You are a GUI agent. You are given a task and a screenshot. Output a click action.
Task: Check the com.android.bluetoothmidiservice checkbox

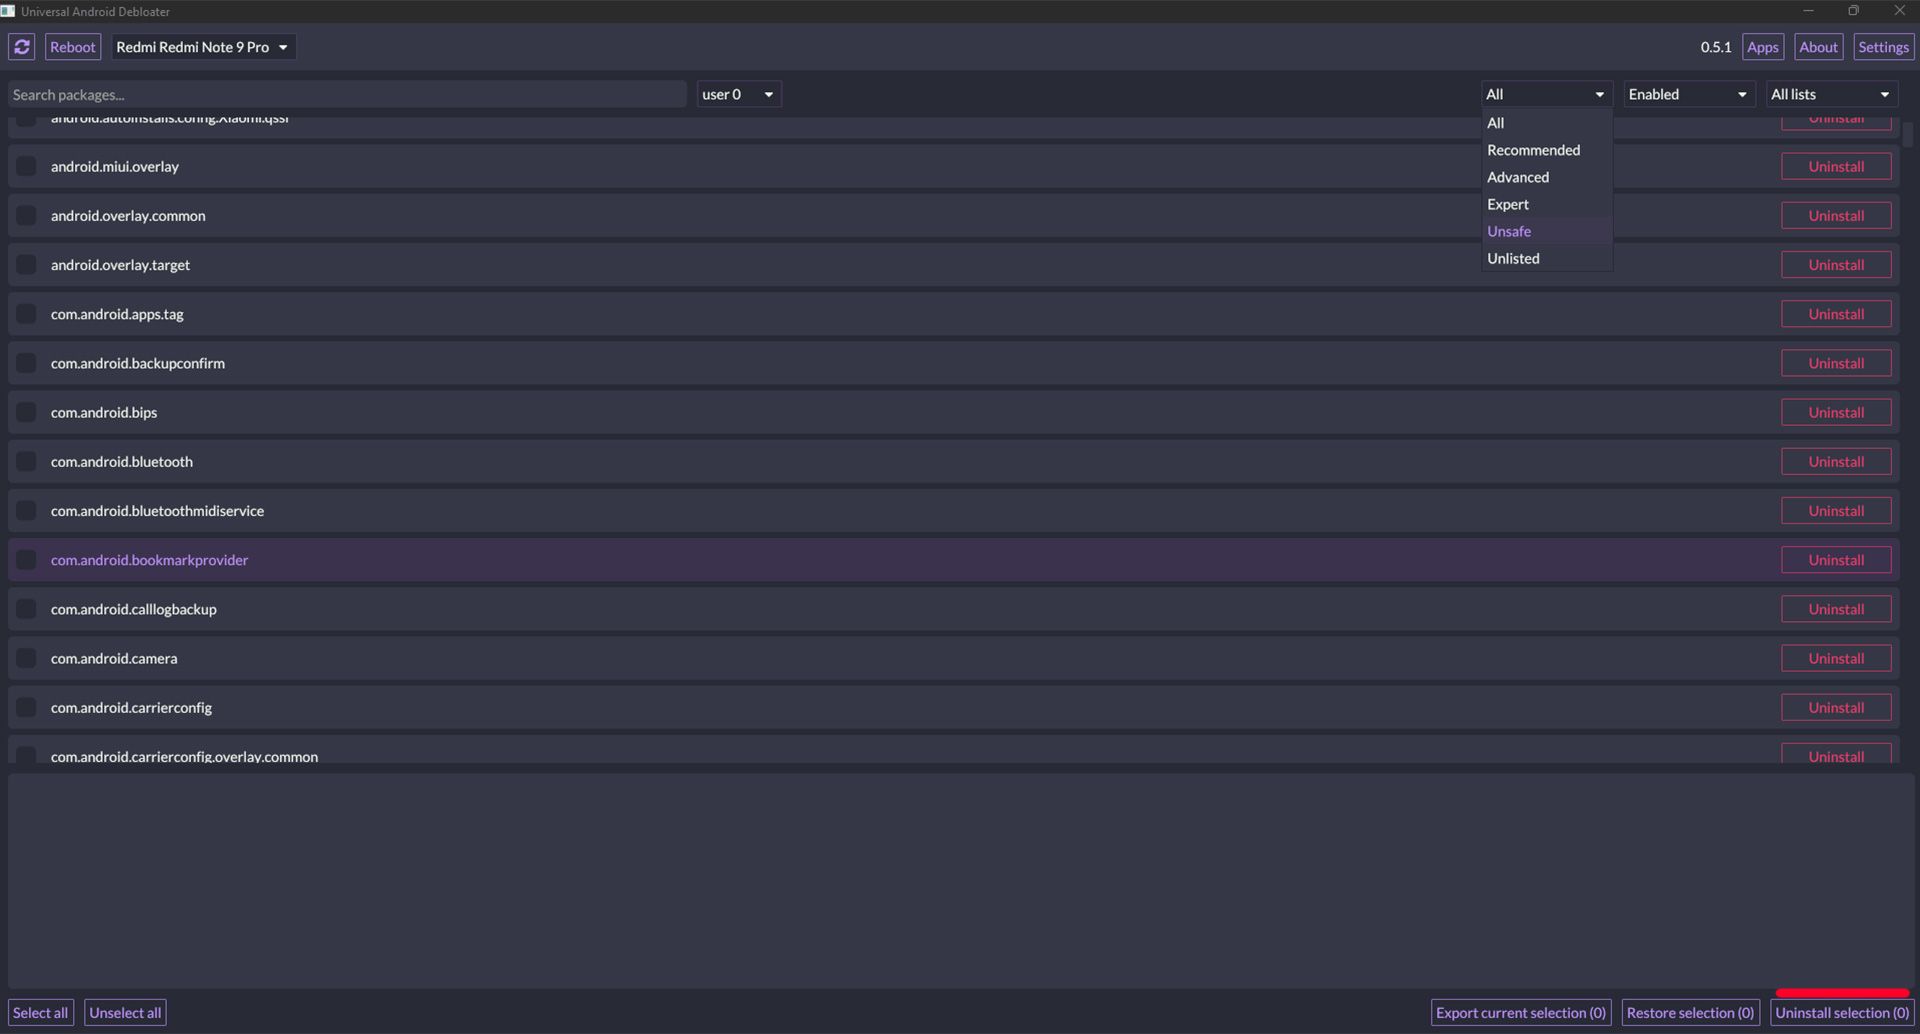(26, 510)
